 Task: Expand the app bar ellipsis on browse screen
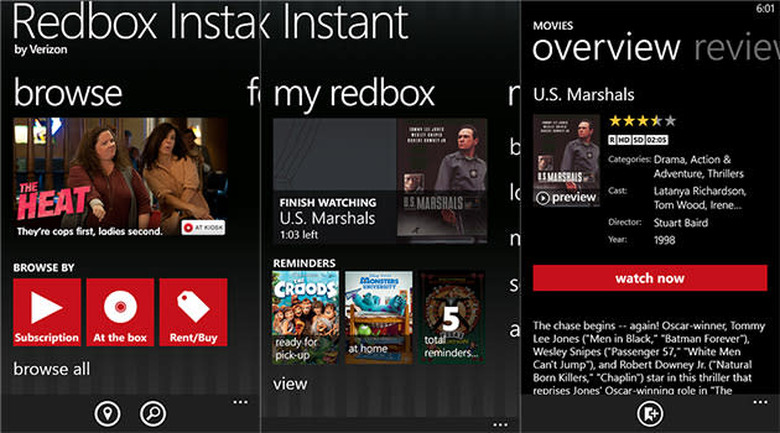coord(240,402)
